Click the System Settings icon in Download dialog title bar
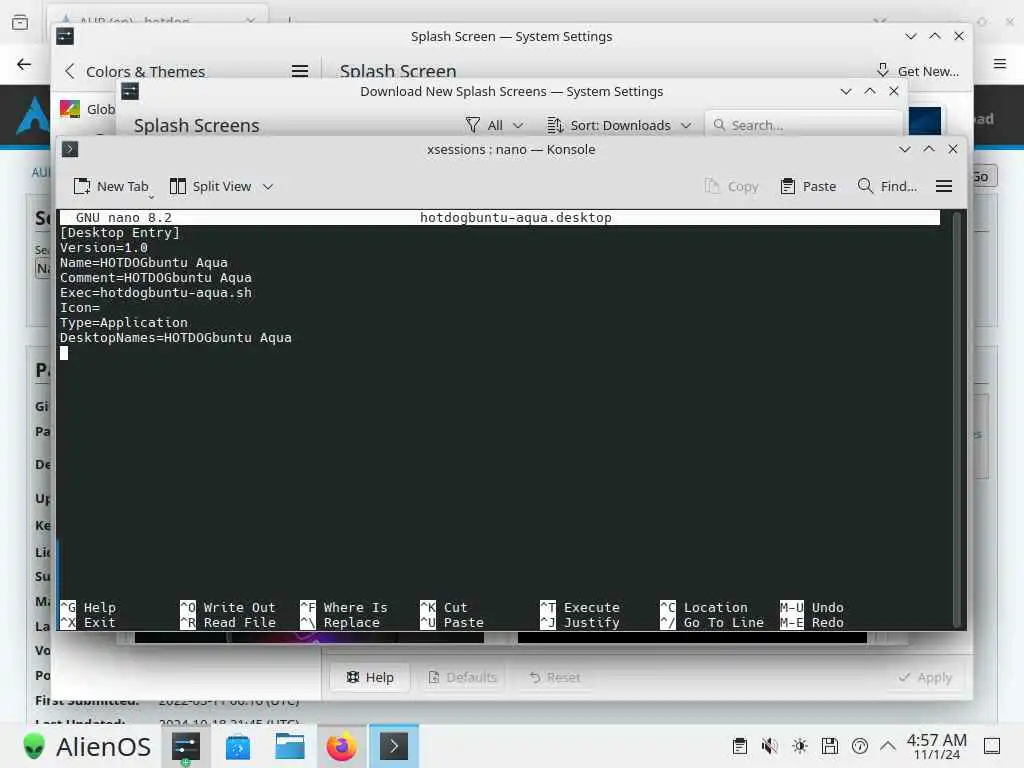This screenshot has height=768, width=1024. [x=130, y=91]
